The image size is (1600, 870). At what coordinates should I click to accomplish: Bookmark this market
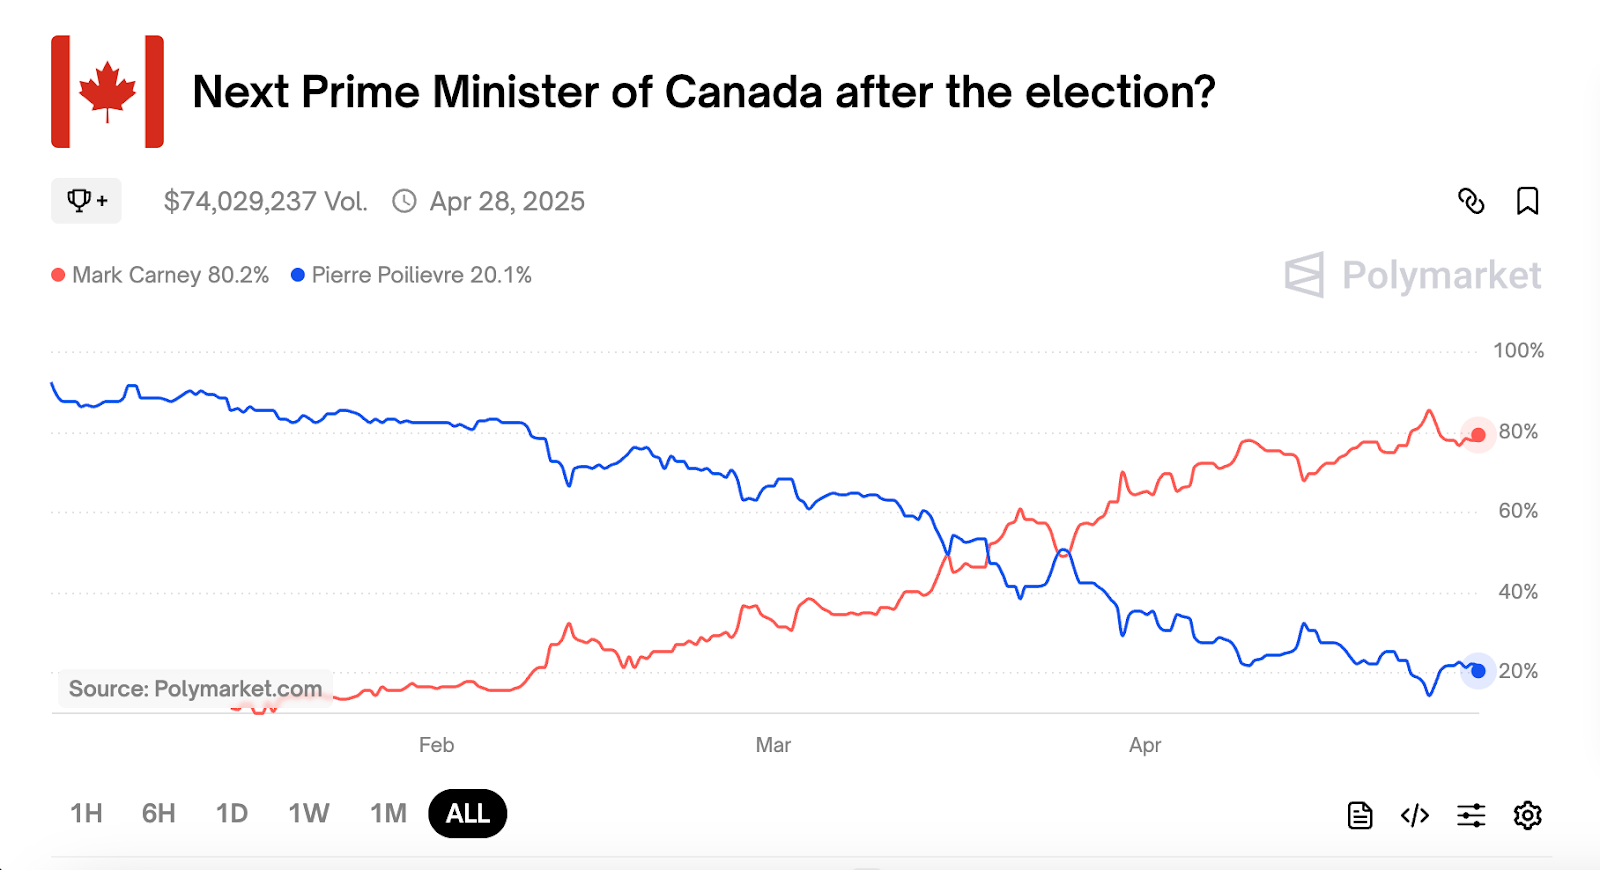(1527, 201)
